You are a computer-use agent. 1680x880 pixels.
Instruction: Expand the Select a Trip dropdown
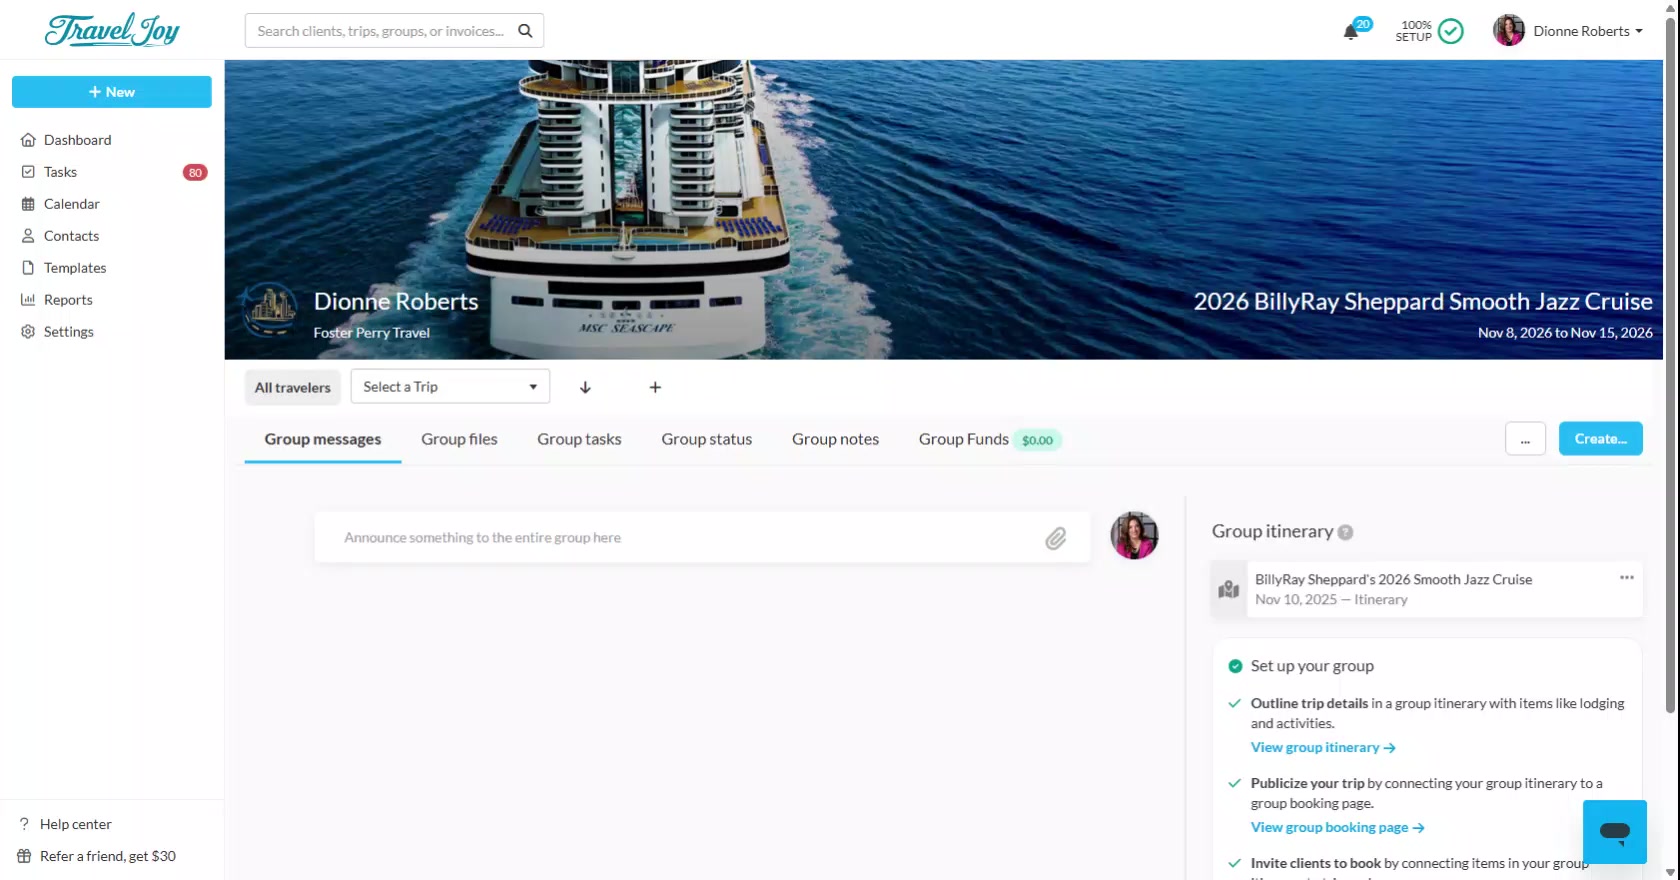[450, 387]
